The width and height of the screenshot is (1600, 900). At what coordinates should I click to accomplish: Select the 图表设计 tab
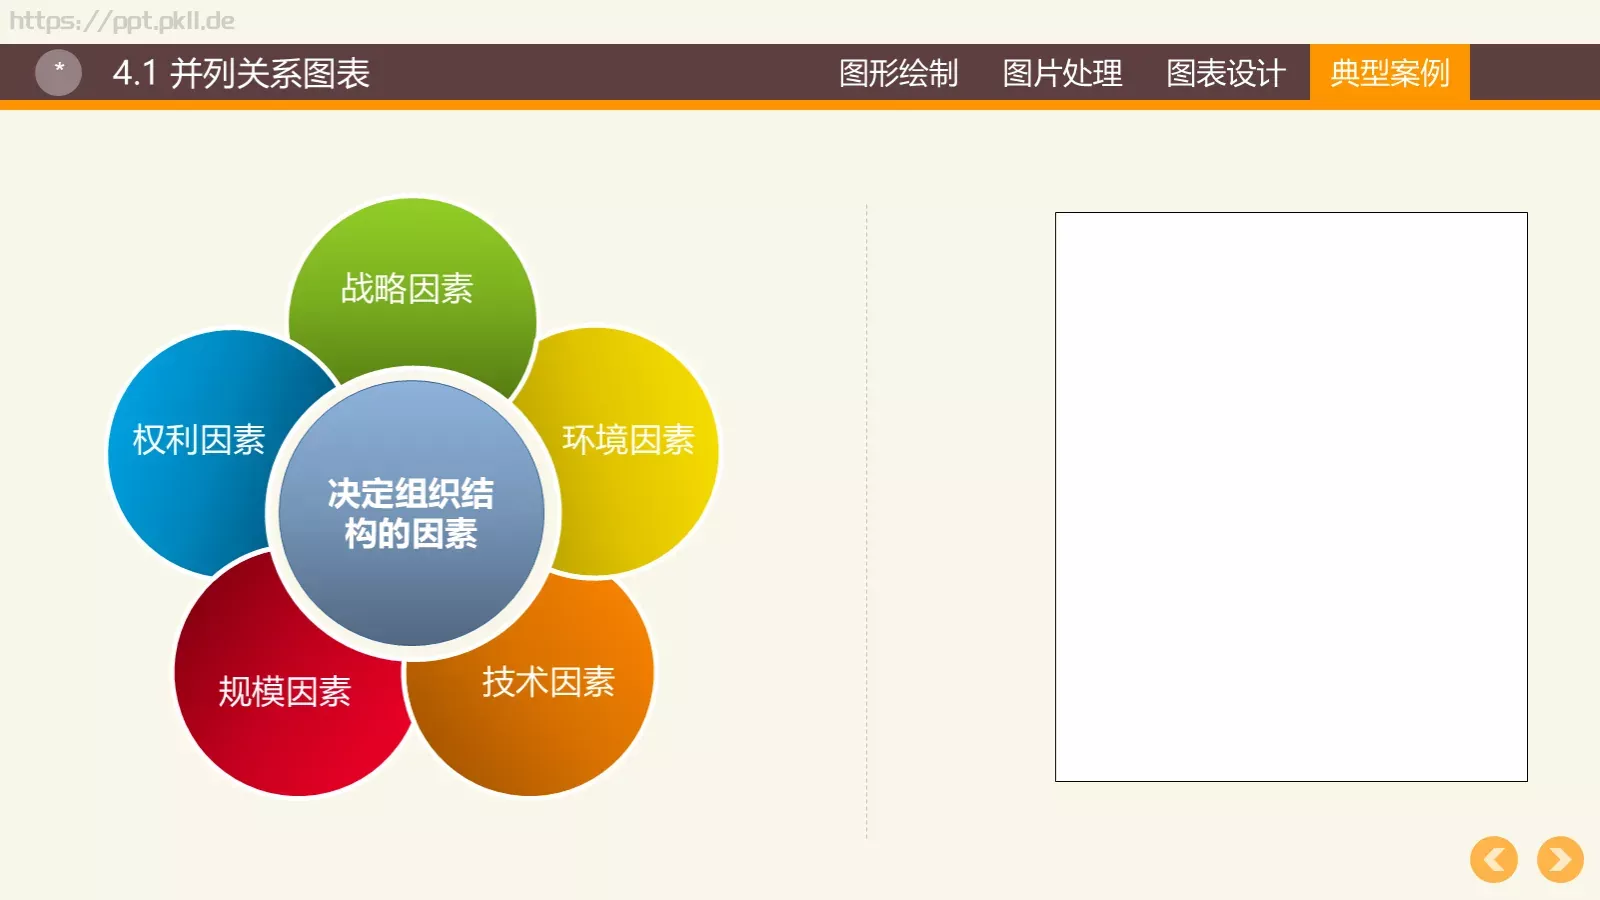(1226, 73)
